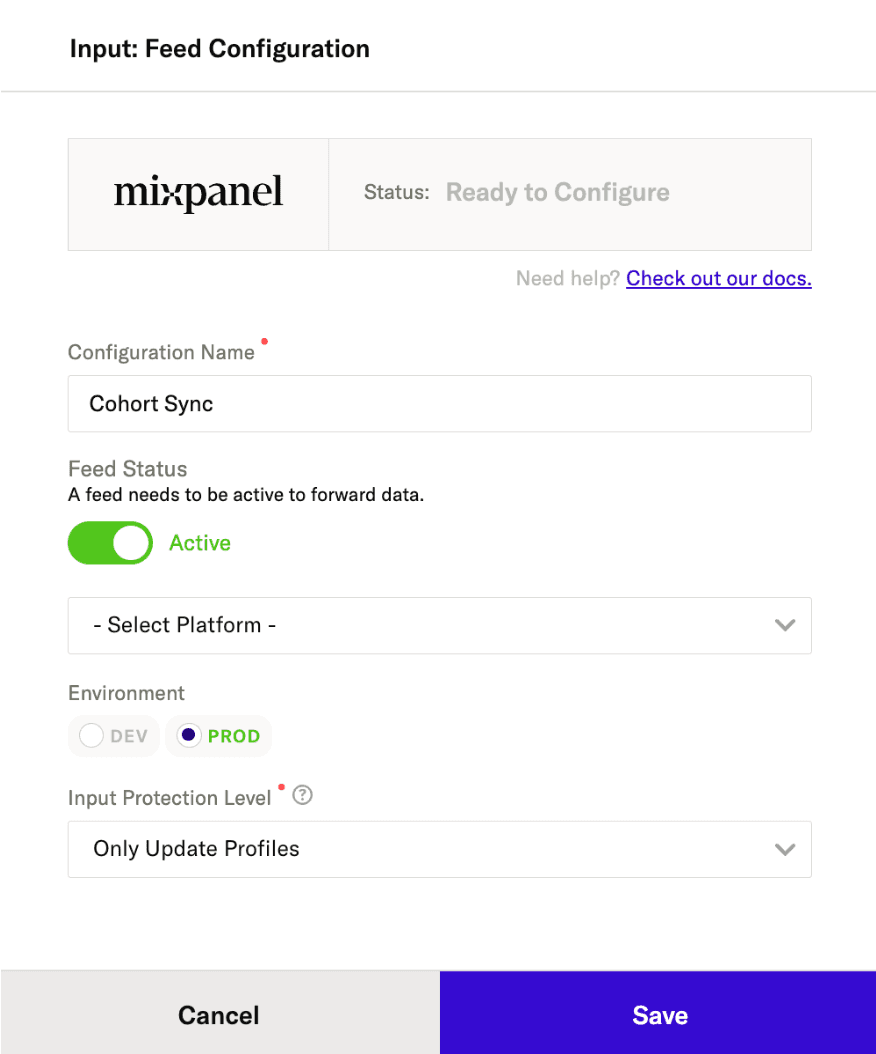
Task: Open the Check out our docs link
Action: pos(718,278)
